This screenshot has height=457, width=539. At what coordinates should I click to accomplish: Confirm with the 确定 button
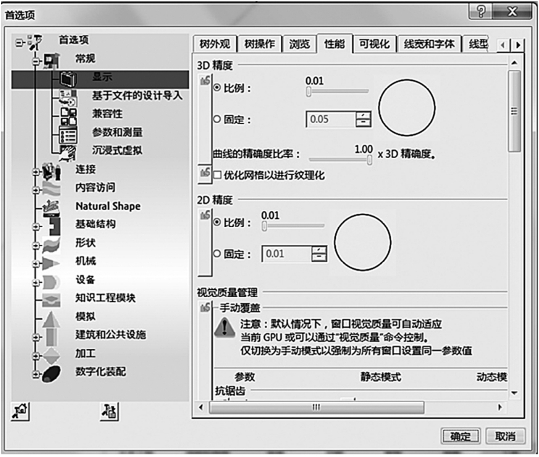460,436
